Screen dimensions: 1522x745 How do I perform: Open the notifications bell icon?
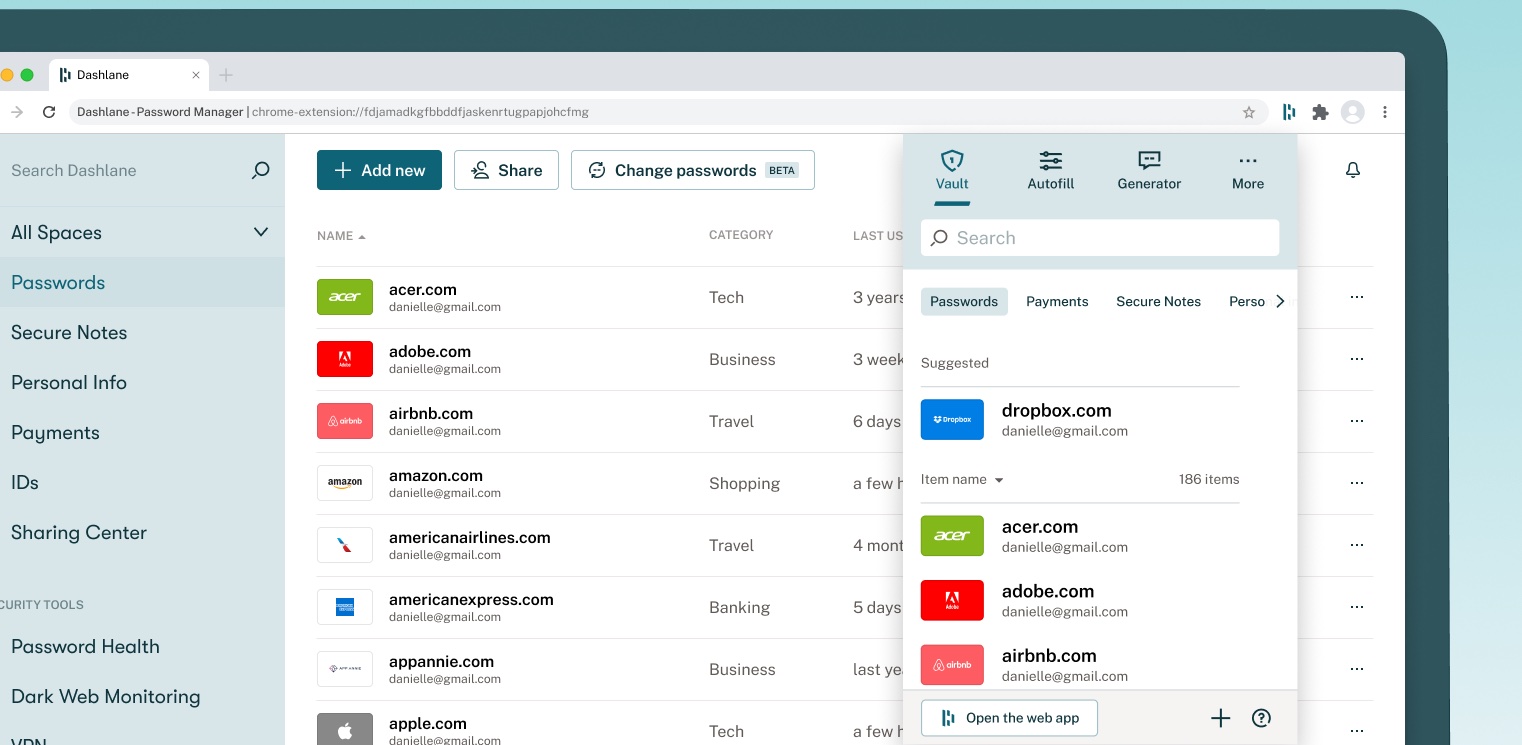coord(1353,170)
